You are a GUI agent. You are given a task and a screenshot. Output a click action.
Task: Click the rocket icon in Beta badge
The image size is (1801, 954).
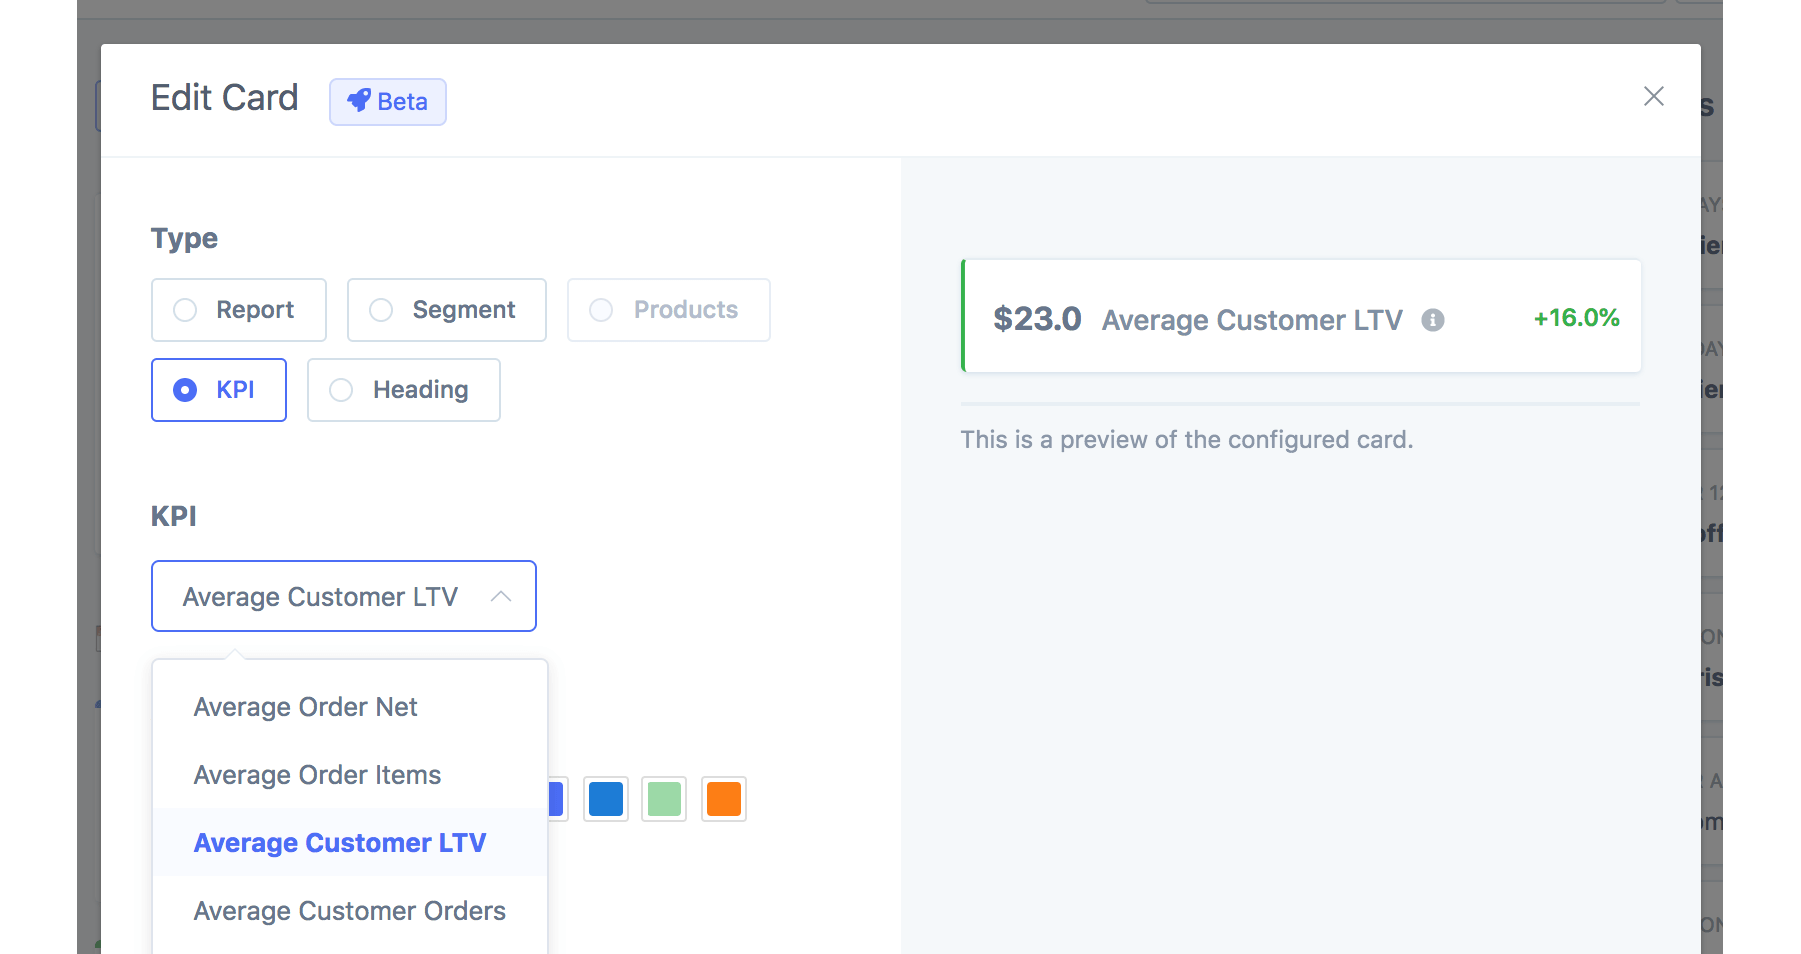click(x=358, y=101)
